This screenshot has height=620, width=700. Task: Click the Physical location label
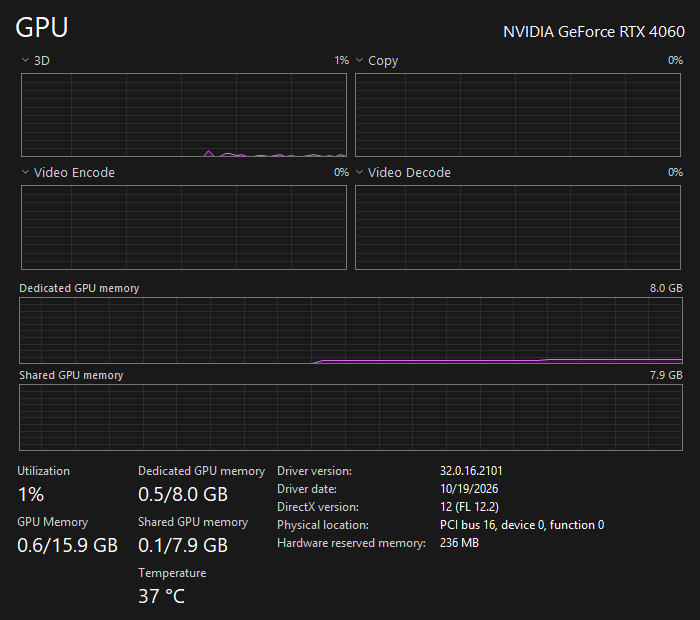click(x=323, y=525)
